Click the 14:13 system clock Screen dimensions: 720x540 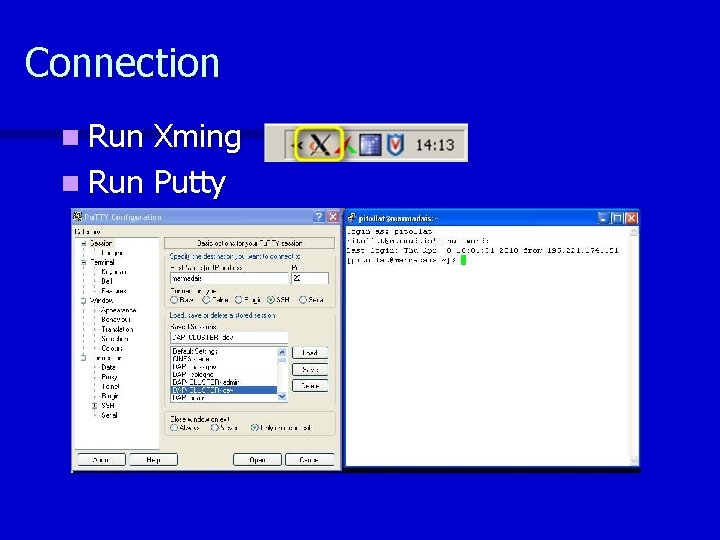[x=435, y=145]
